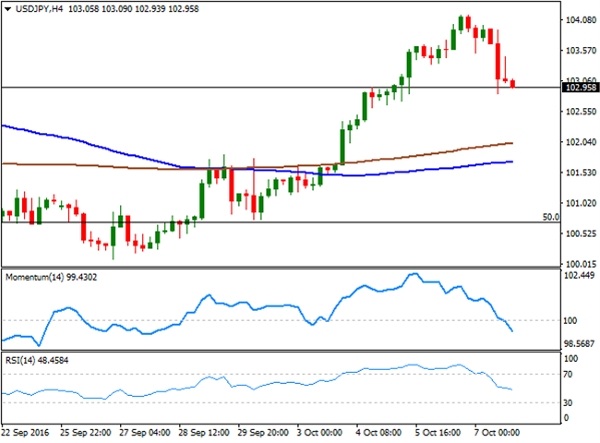Viewport: 600px width, 443px height.
Task: Click the 104.080 price axis label
Action: (x=581, y=20)
